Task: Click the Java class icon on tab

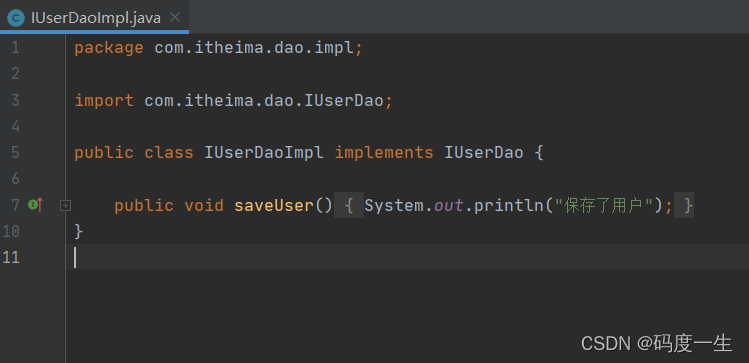Action: tap(16, 18)
